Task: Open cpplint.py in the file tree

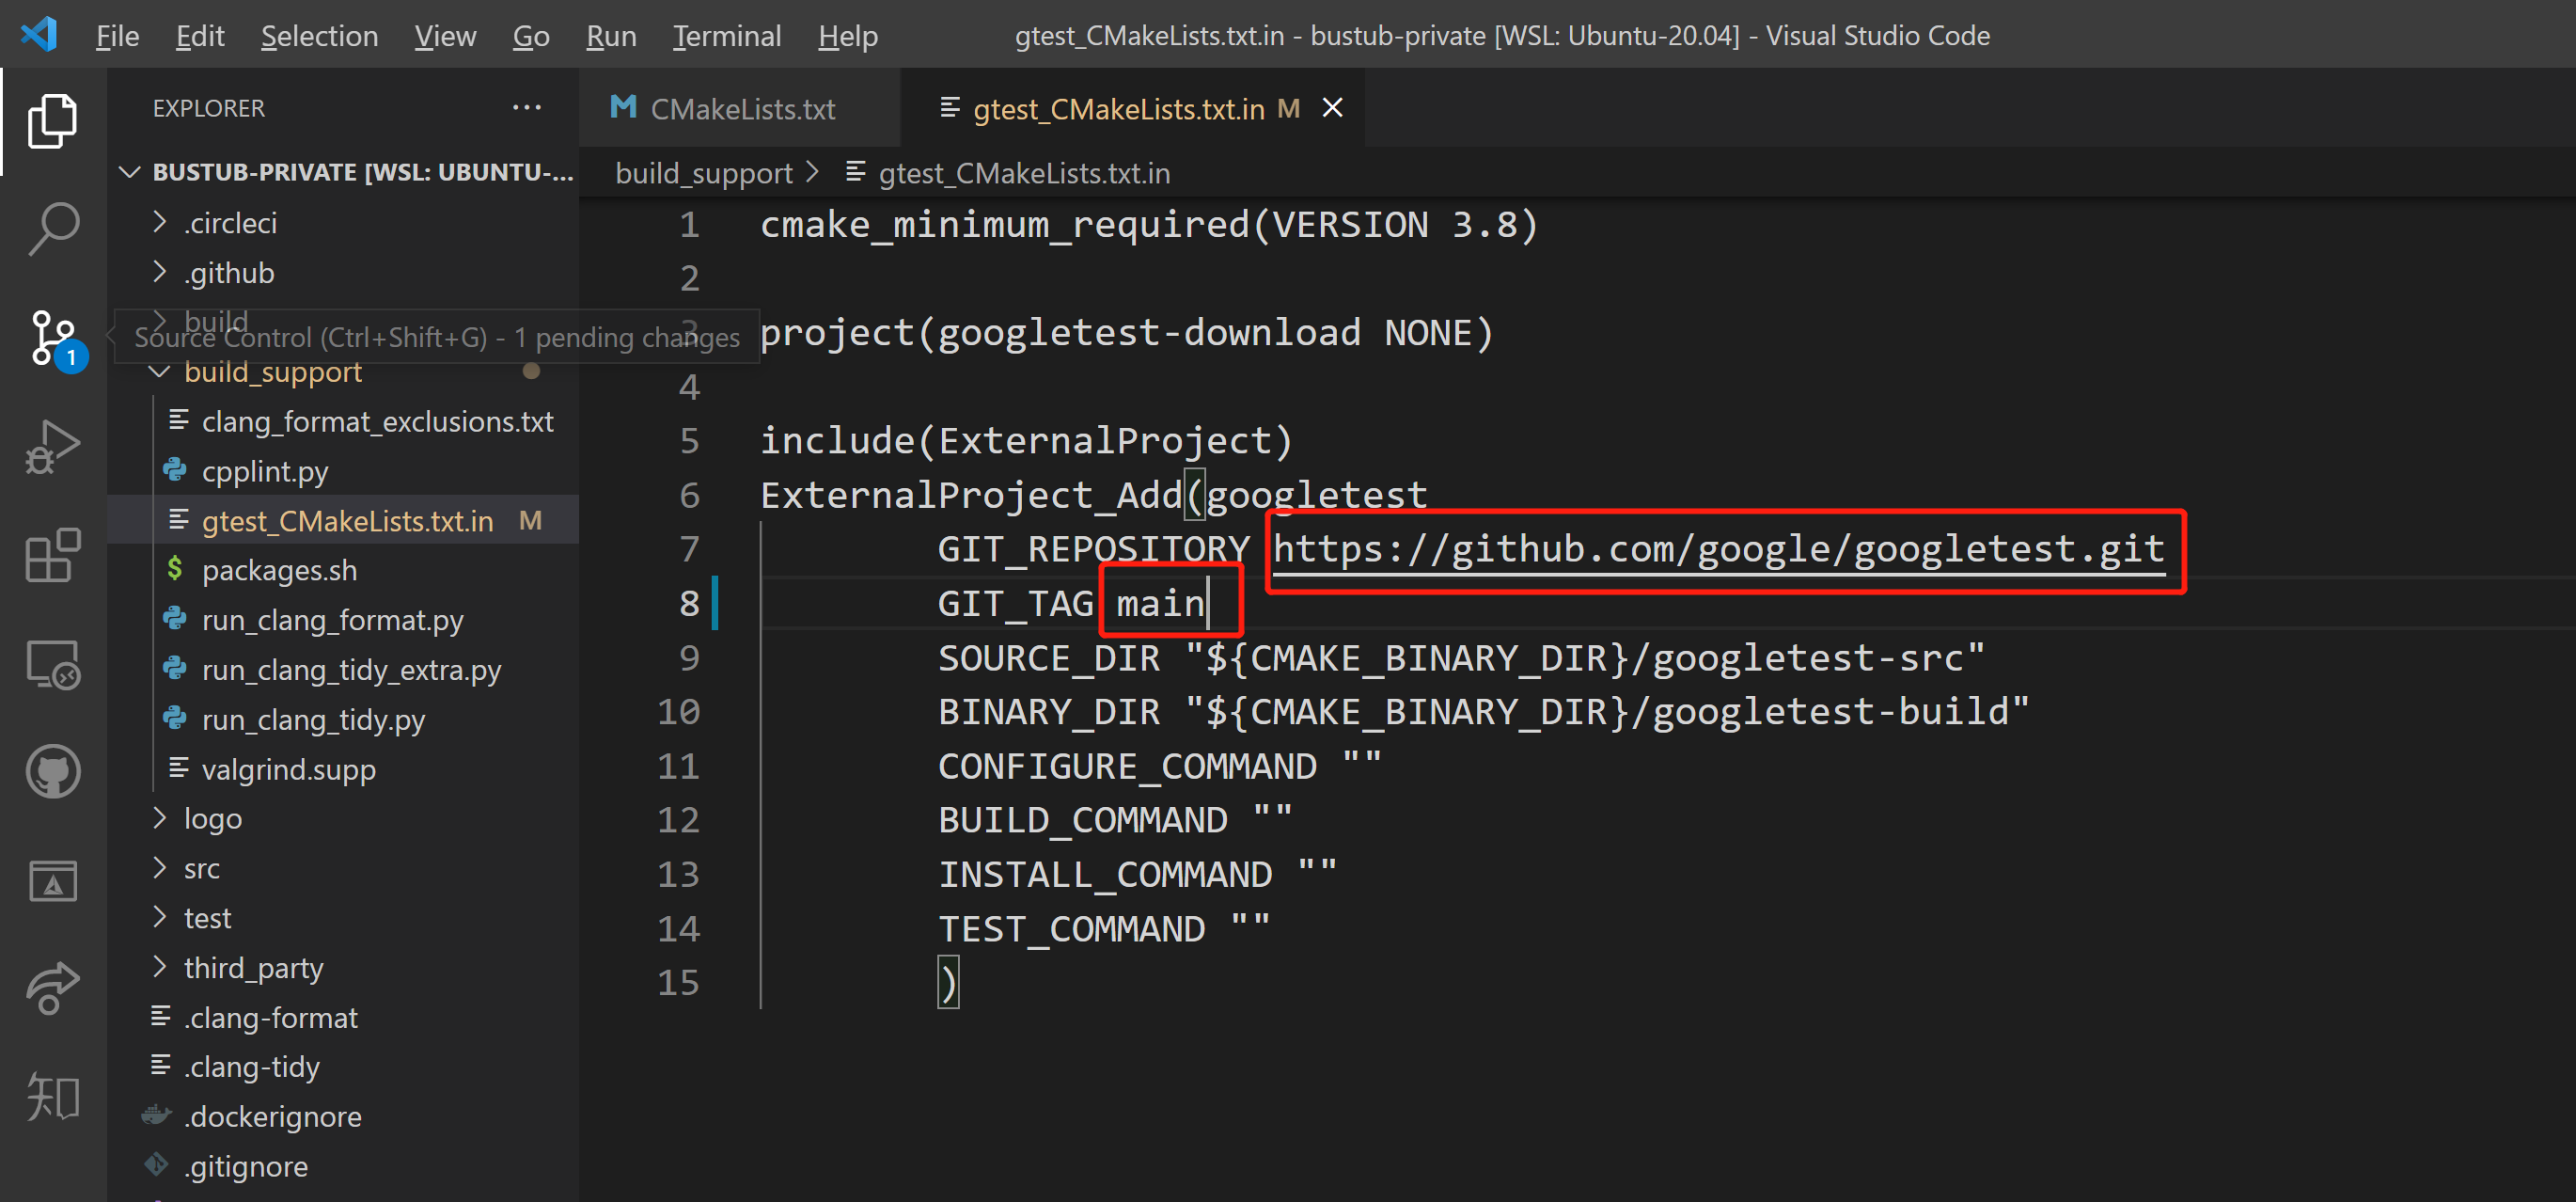Action: [x=265, y=471]
